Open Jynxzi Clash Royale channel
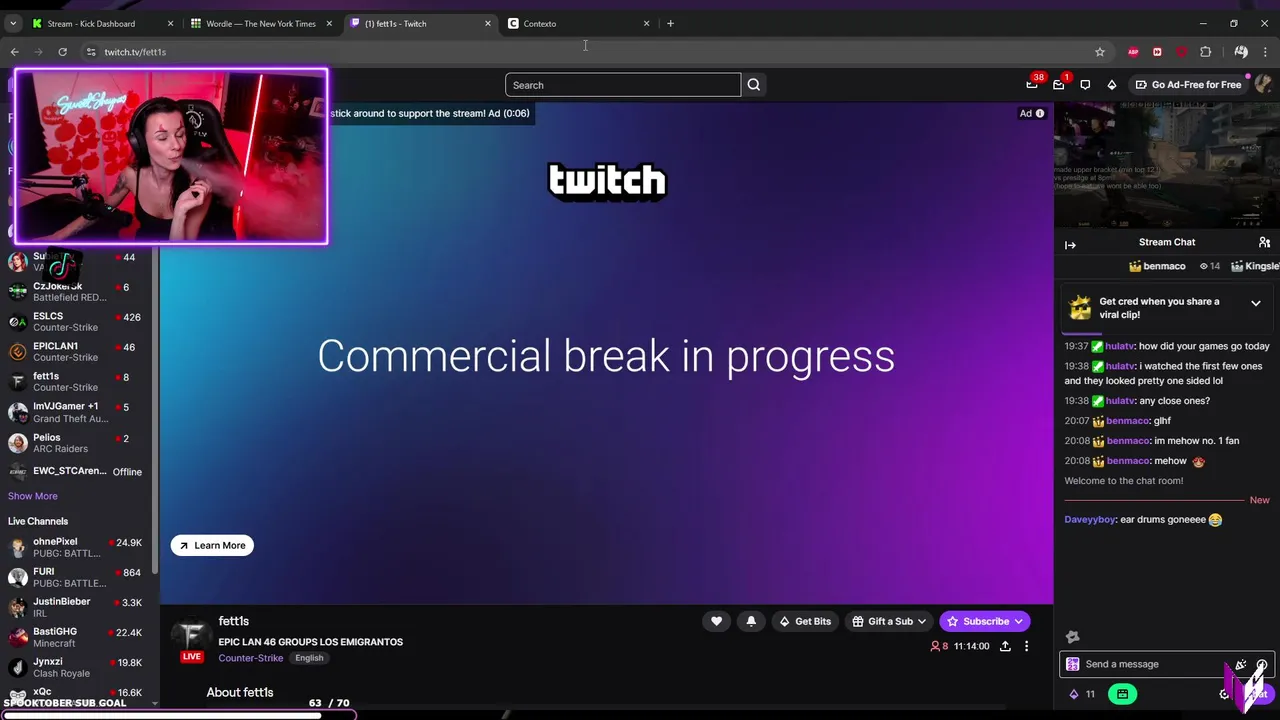 click(76, 667)
